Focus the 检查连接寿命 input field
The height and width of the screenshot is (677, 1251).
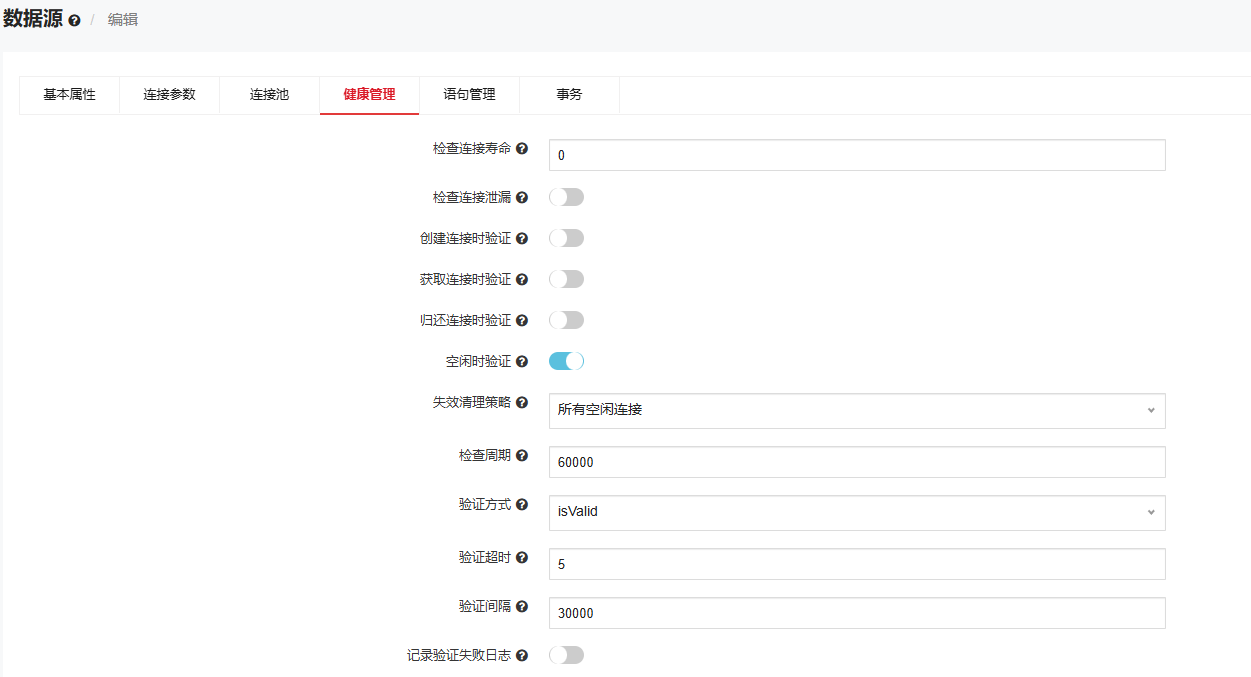857,155
